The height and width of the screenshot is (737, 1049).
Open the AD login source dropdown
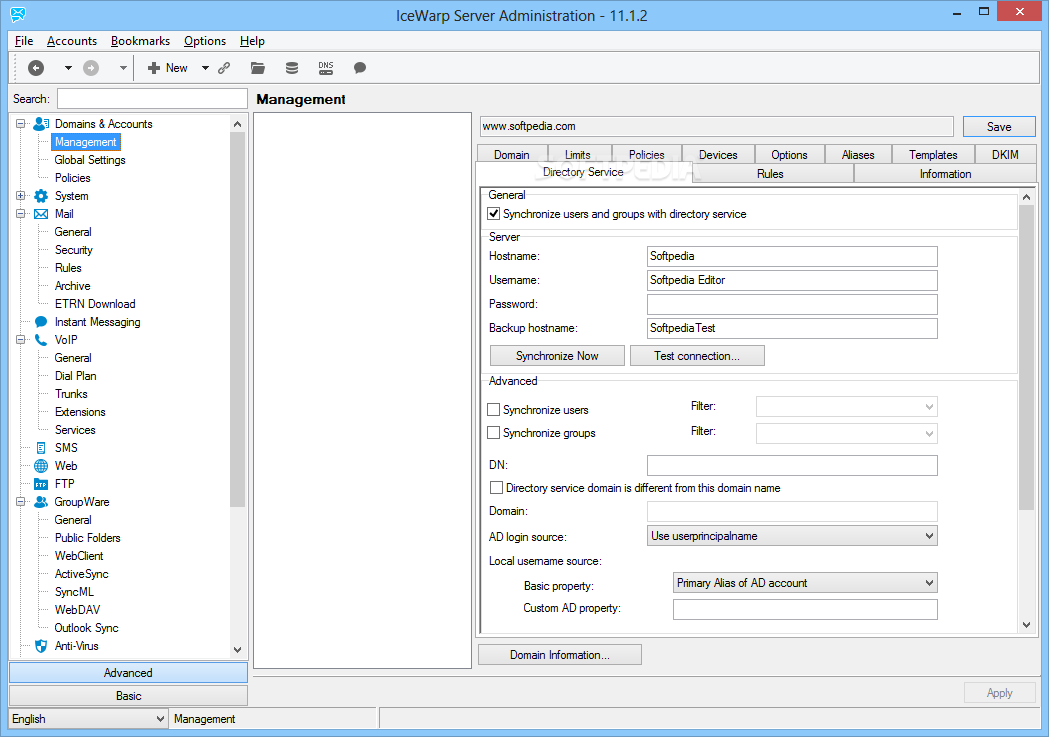click(792, 536)
